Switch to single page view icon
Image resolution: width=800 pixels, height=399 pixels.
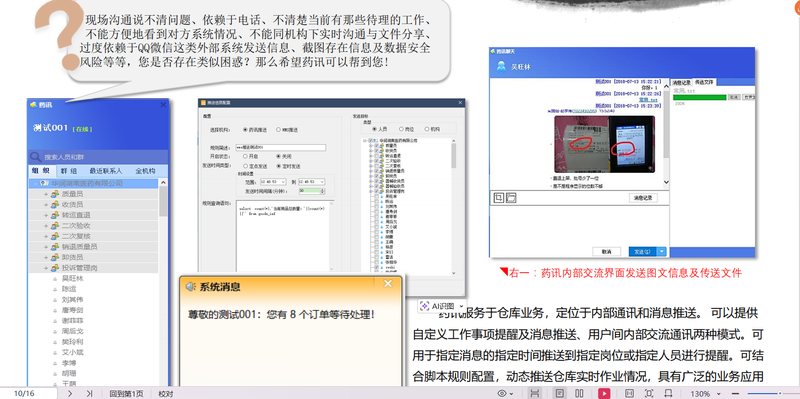click(560, 393)
